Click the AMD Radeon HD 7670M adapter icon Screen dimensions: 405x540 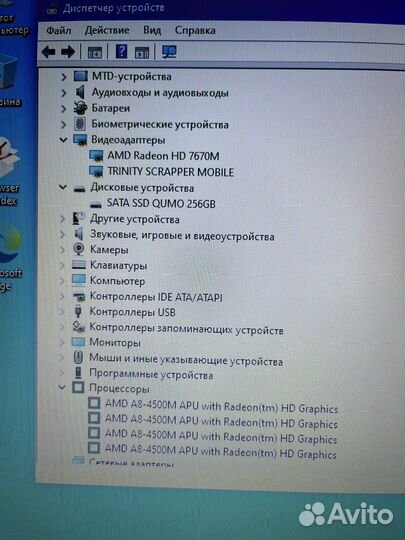(96, 156)
